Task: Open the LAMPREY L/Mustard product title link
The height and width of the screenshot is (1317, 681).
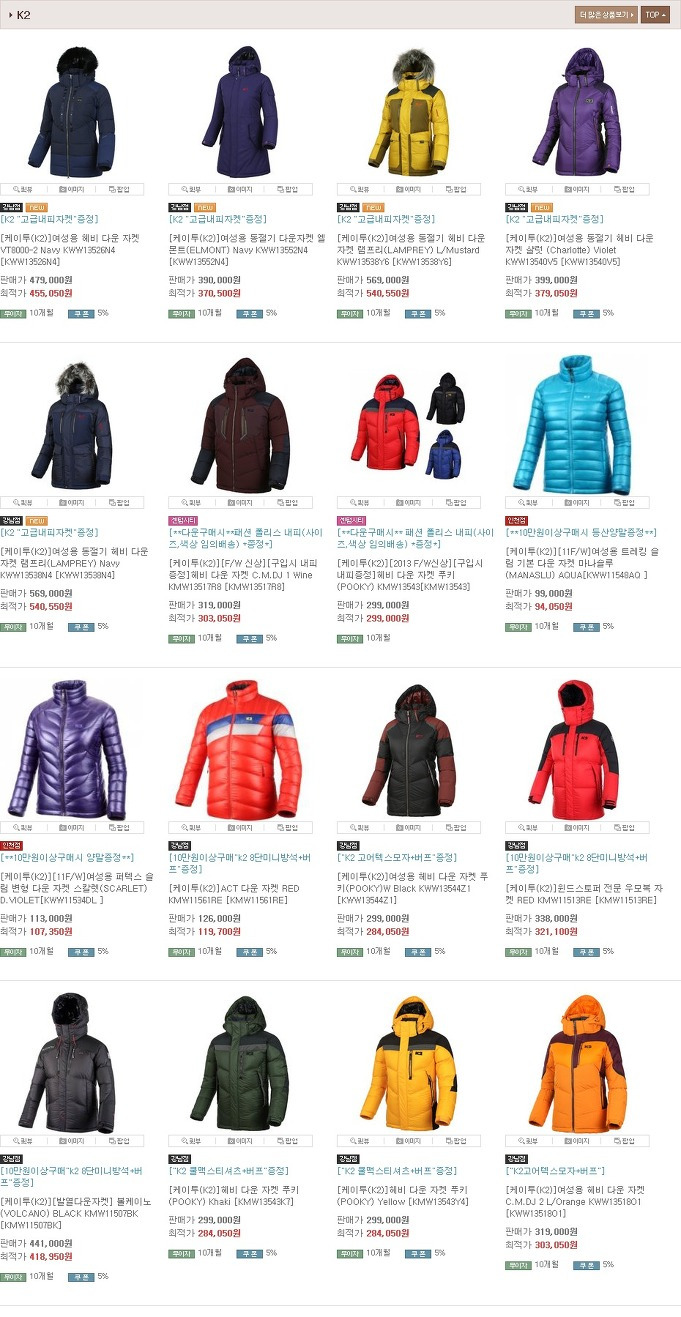Action: click(411, 250)
